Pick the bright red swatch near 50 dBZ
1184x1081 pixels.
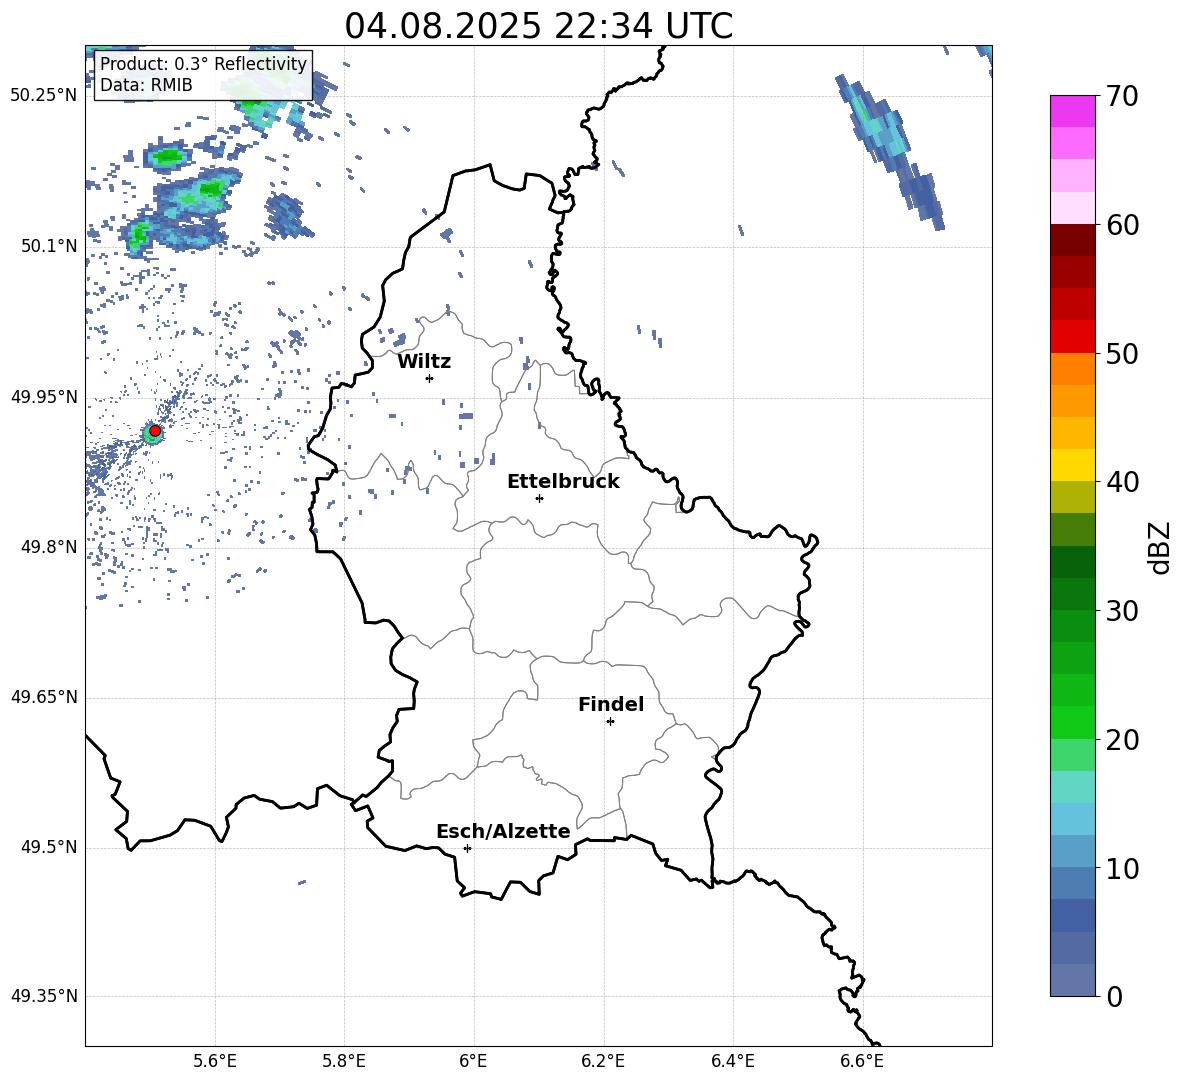[1072, 337]
